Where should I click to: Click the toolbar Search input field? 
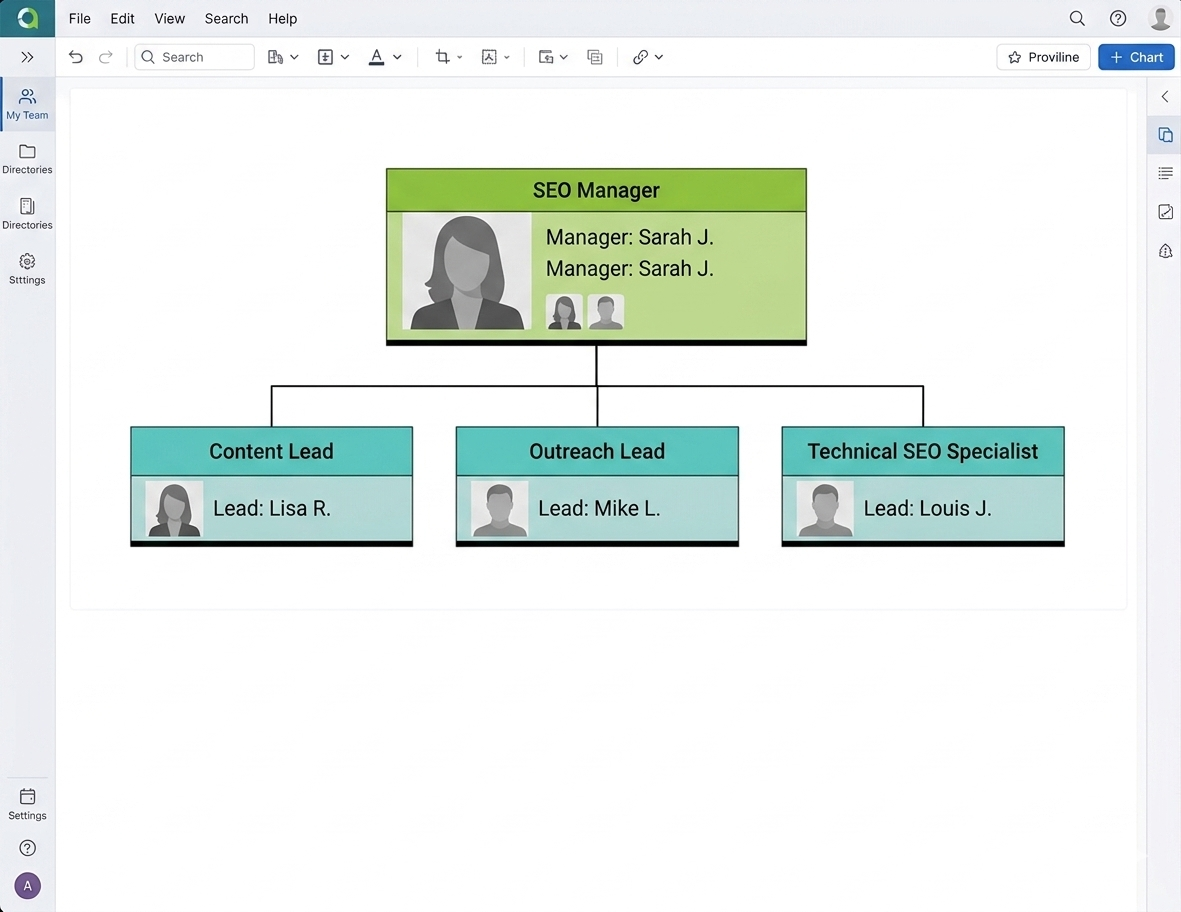[194, 57]
